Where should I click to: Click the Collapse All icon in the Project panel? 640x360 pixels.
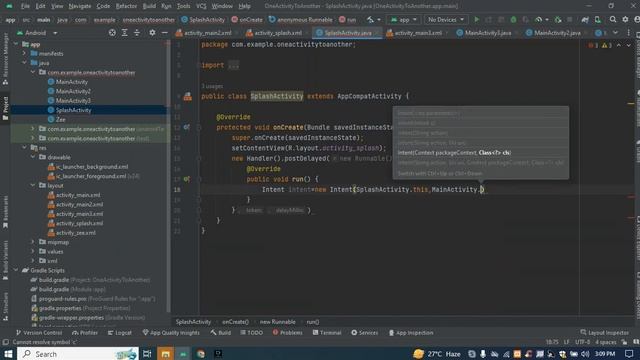(x=137, y=33)
